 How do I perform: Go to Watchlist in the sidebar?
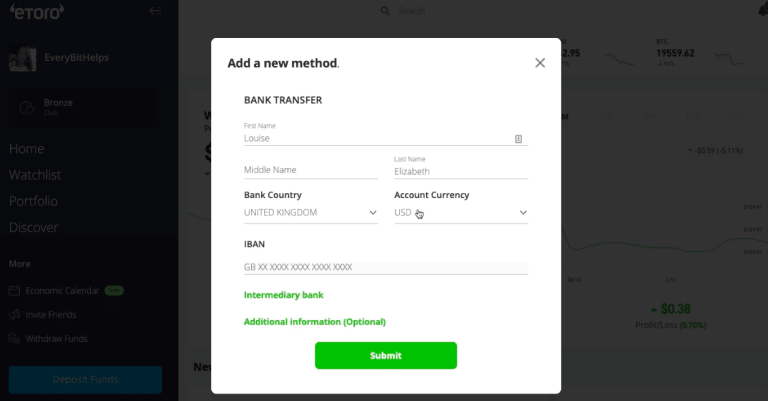tap(35, 175)
